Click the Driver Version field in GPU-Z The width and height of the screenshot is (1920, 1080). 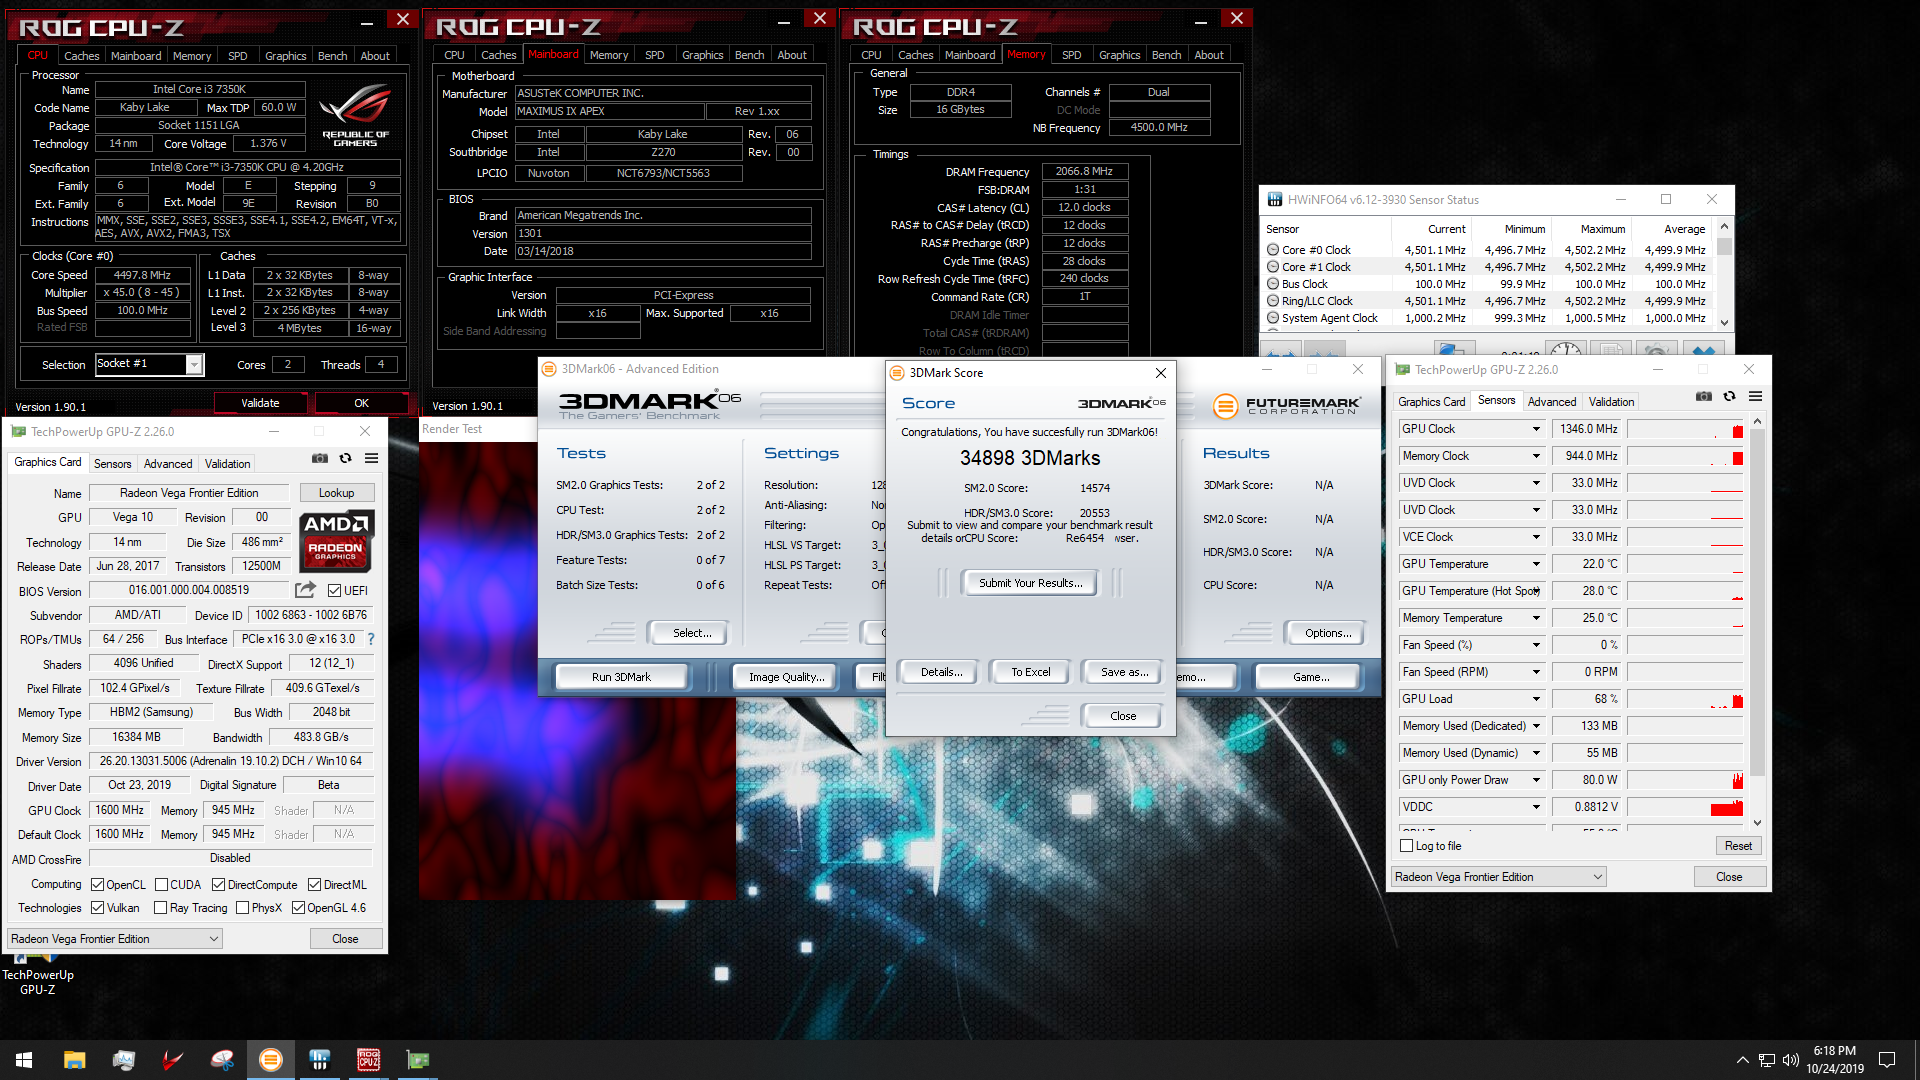point(231,761)
